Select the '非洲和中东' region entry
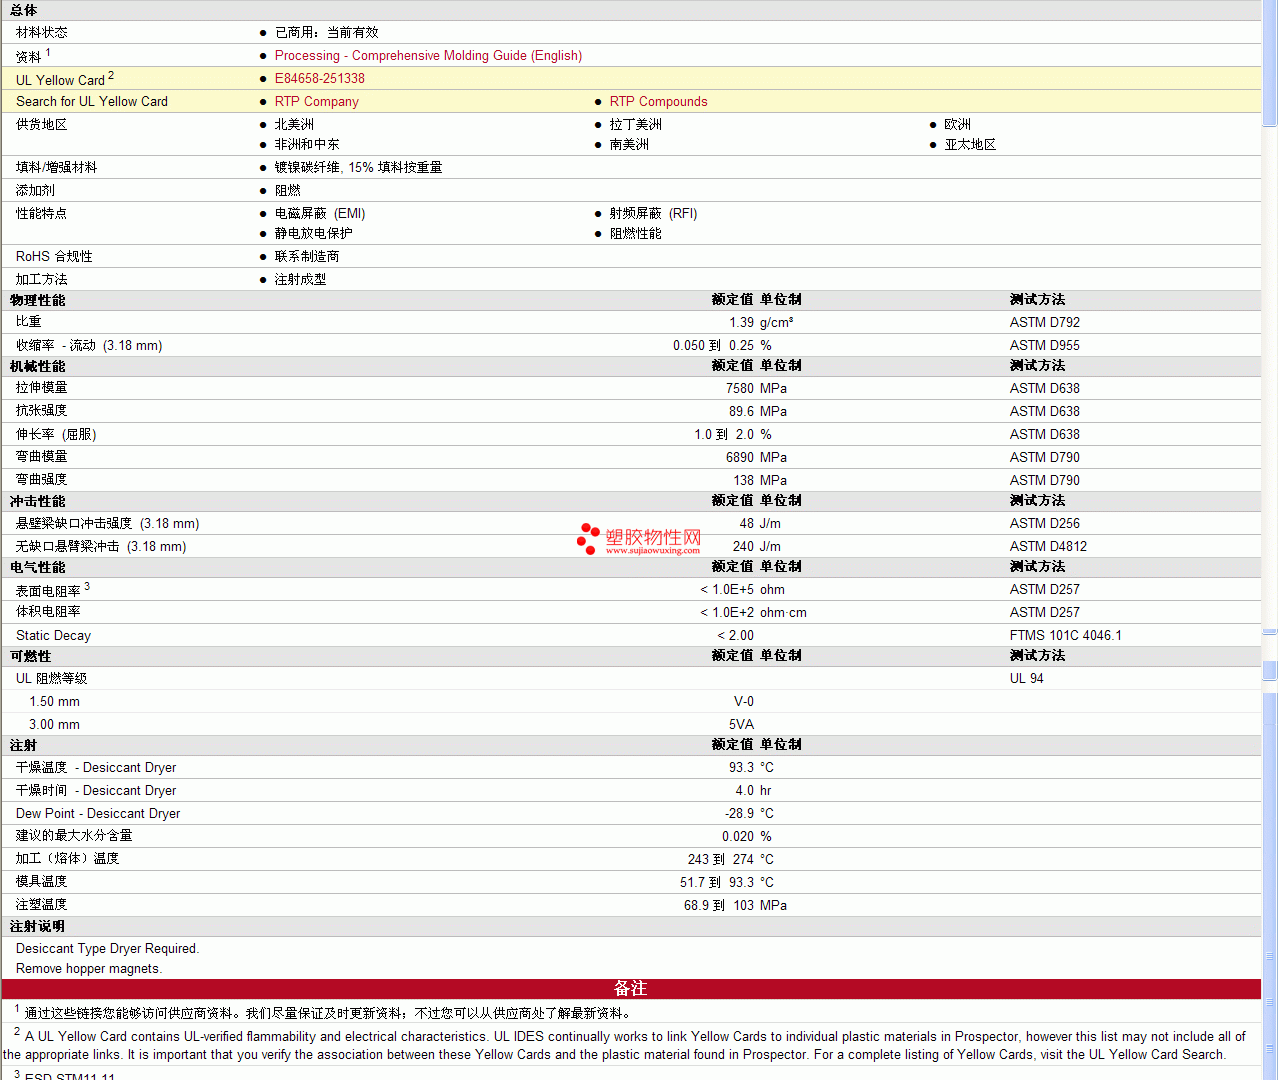 pos(307,145)
